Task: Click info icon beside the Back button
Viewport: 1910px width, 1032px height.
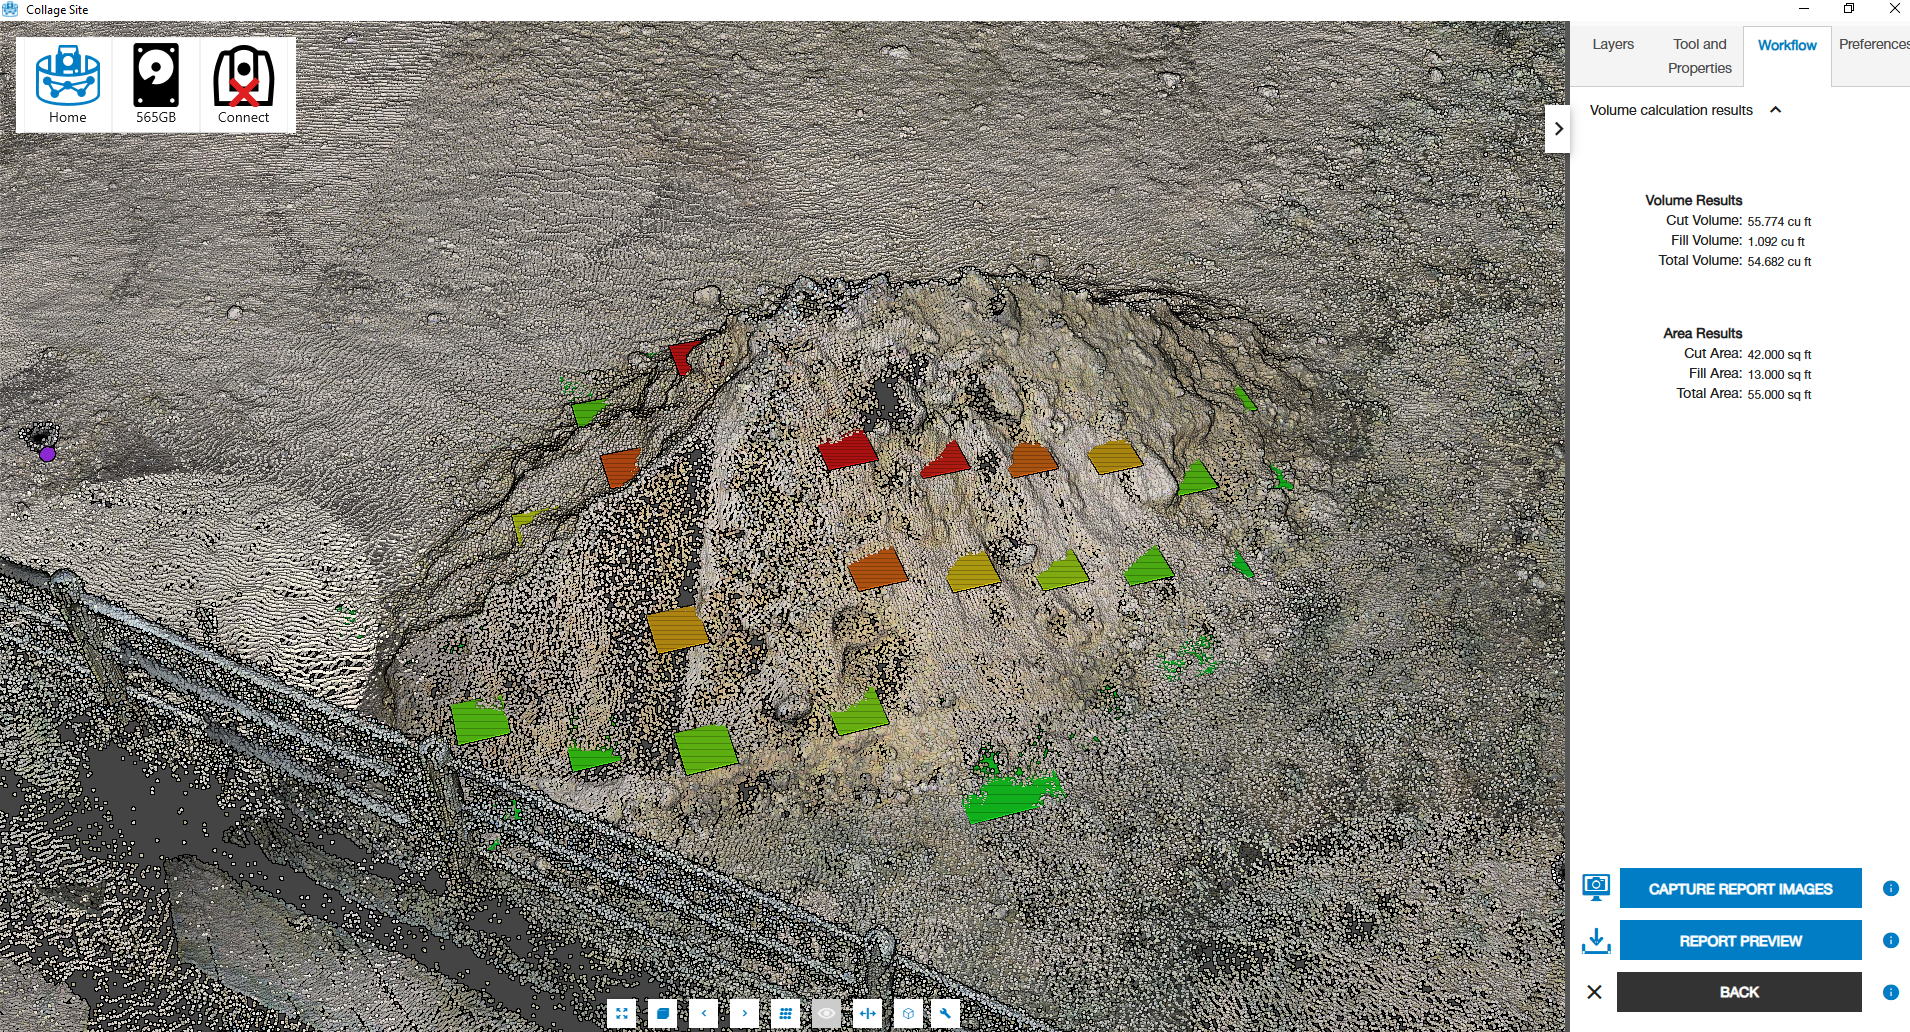Action: (x=1890, y=992)
